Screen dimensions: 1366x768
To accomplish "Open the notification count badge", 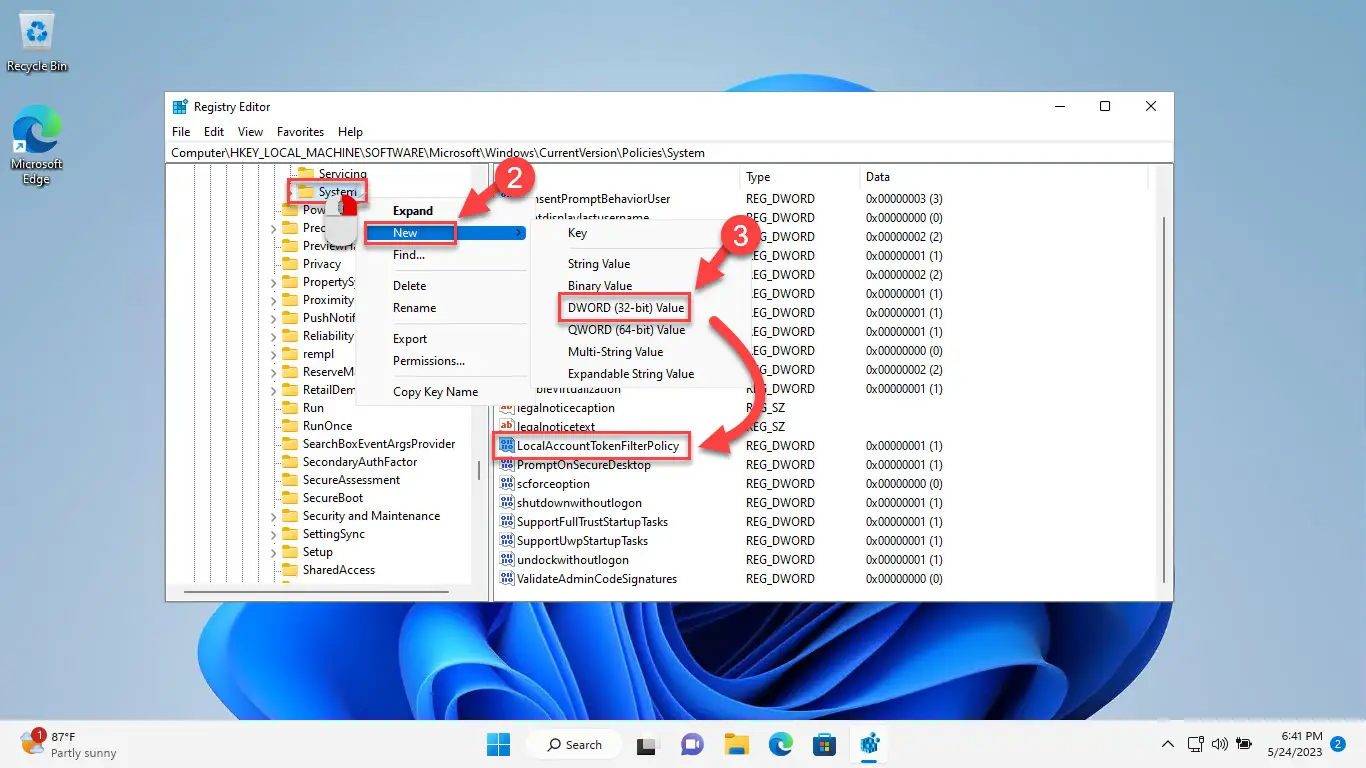I will click(1337, 744).
